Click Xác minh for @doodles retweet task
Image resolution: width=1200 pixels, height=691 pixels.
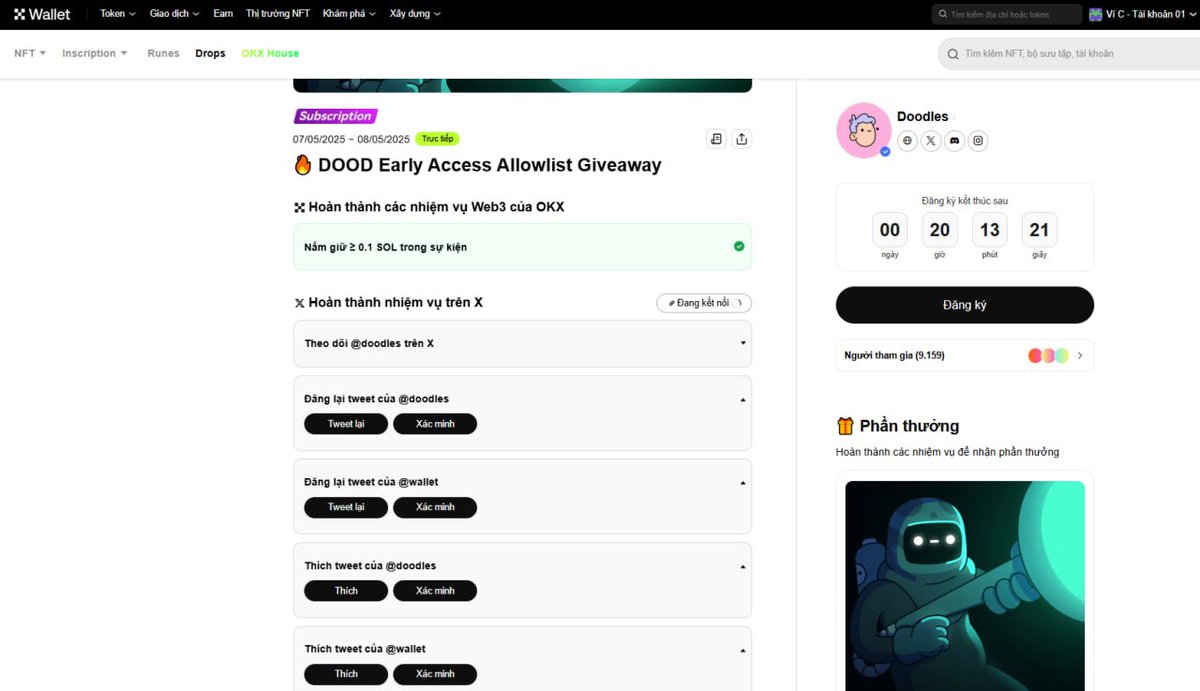435,424
